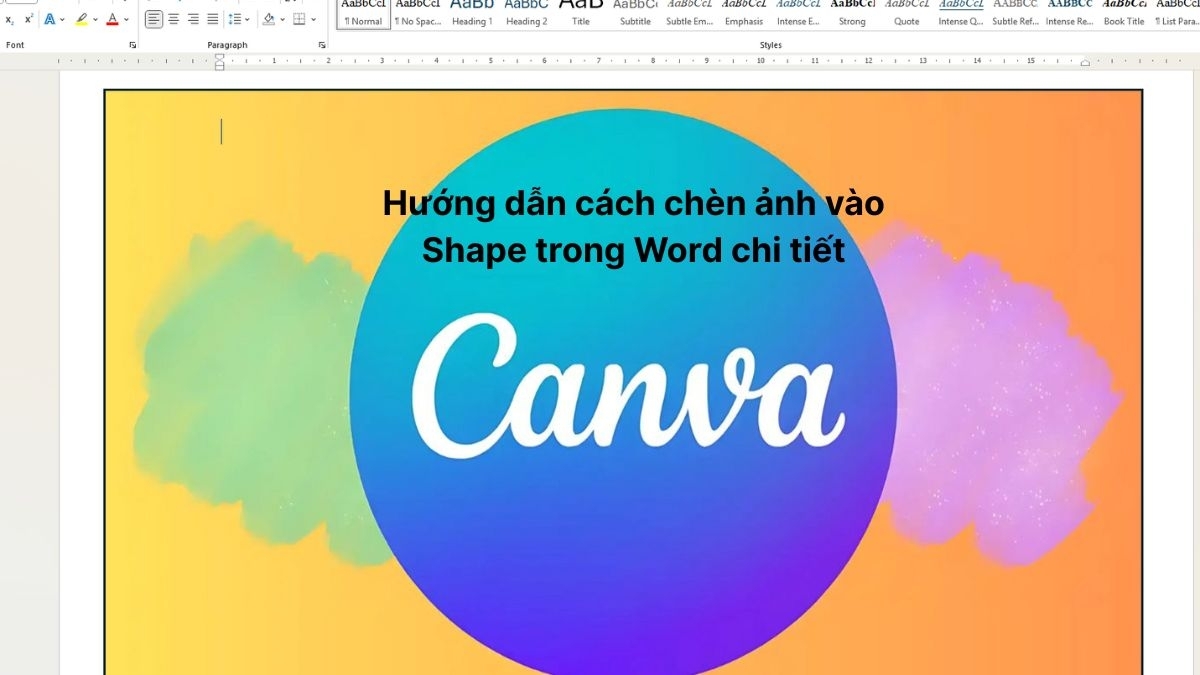Apply the red font color

(x=113, y=19)
